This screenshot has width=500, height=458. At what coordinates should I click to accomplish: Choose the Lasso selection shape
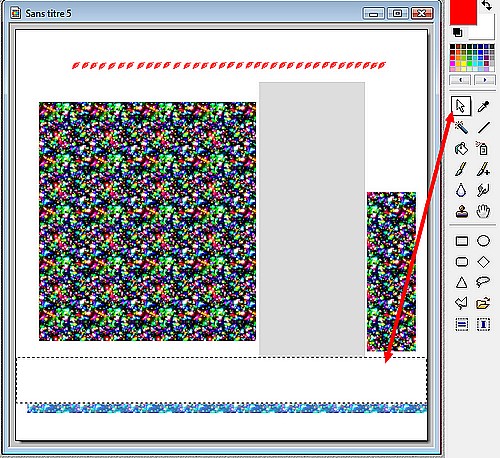click(483, 282)
